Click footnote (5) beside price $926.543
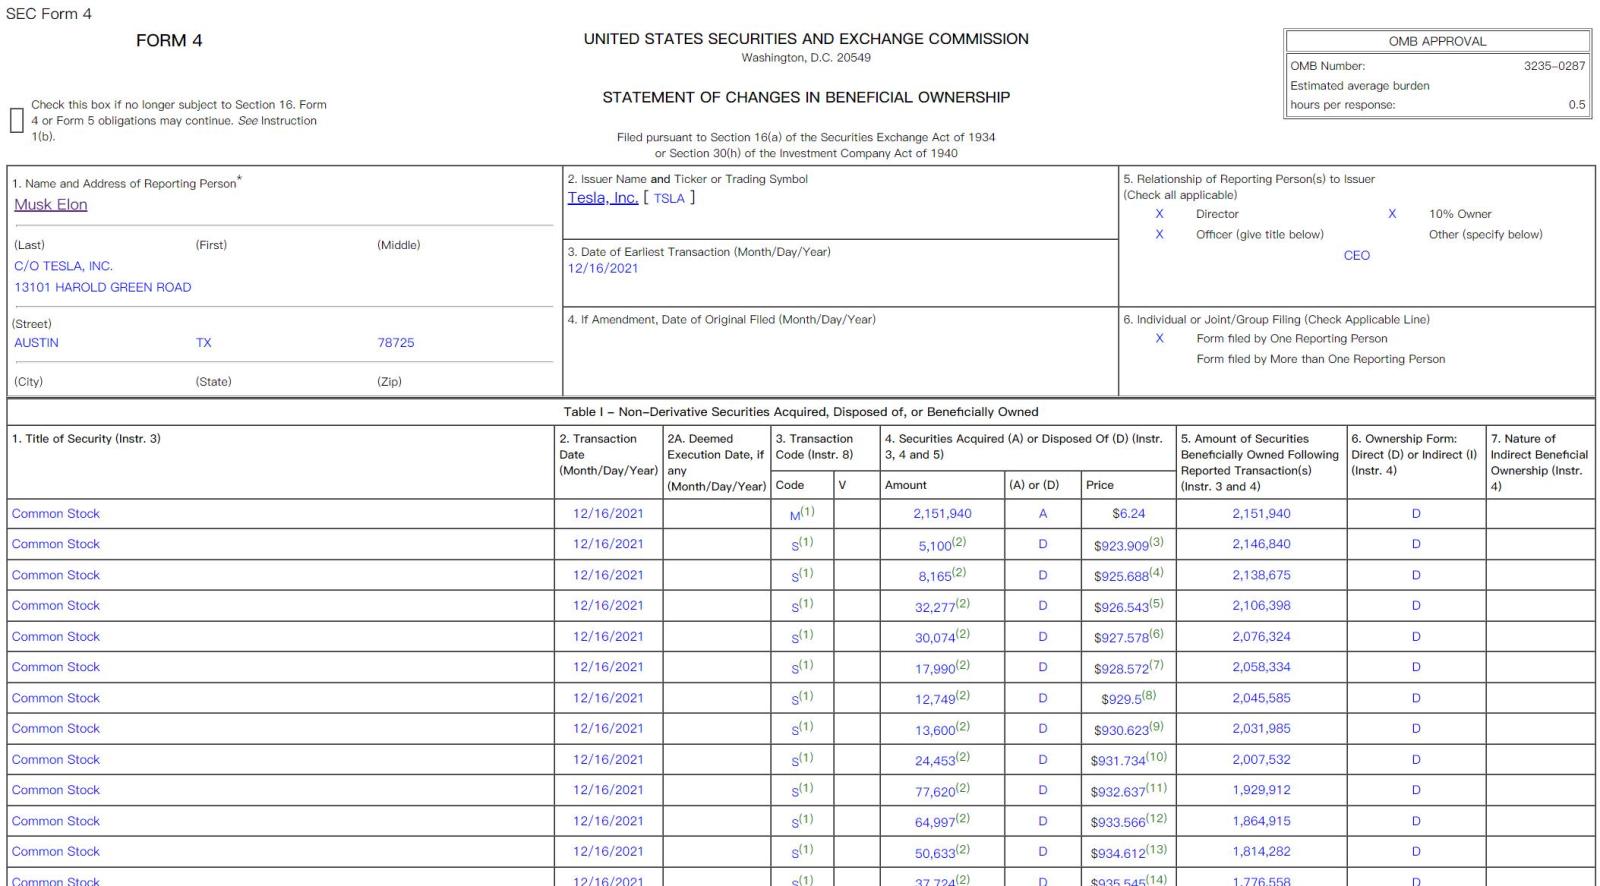Viewport: 1600px width, 886px height. coord(1157,603)
